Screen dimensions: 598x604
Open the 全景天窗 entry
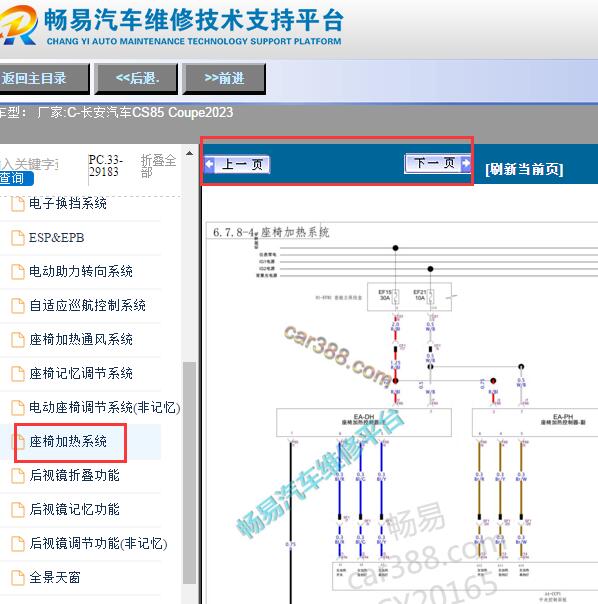coord(55,577)
